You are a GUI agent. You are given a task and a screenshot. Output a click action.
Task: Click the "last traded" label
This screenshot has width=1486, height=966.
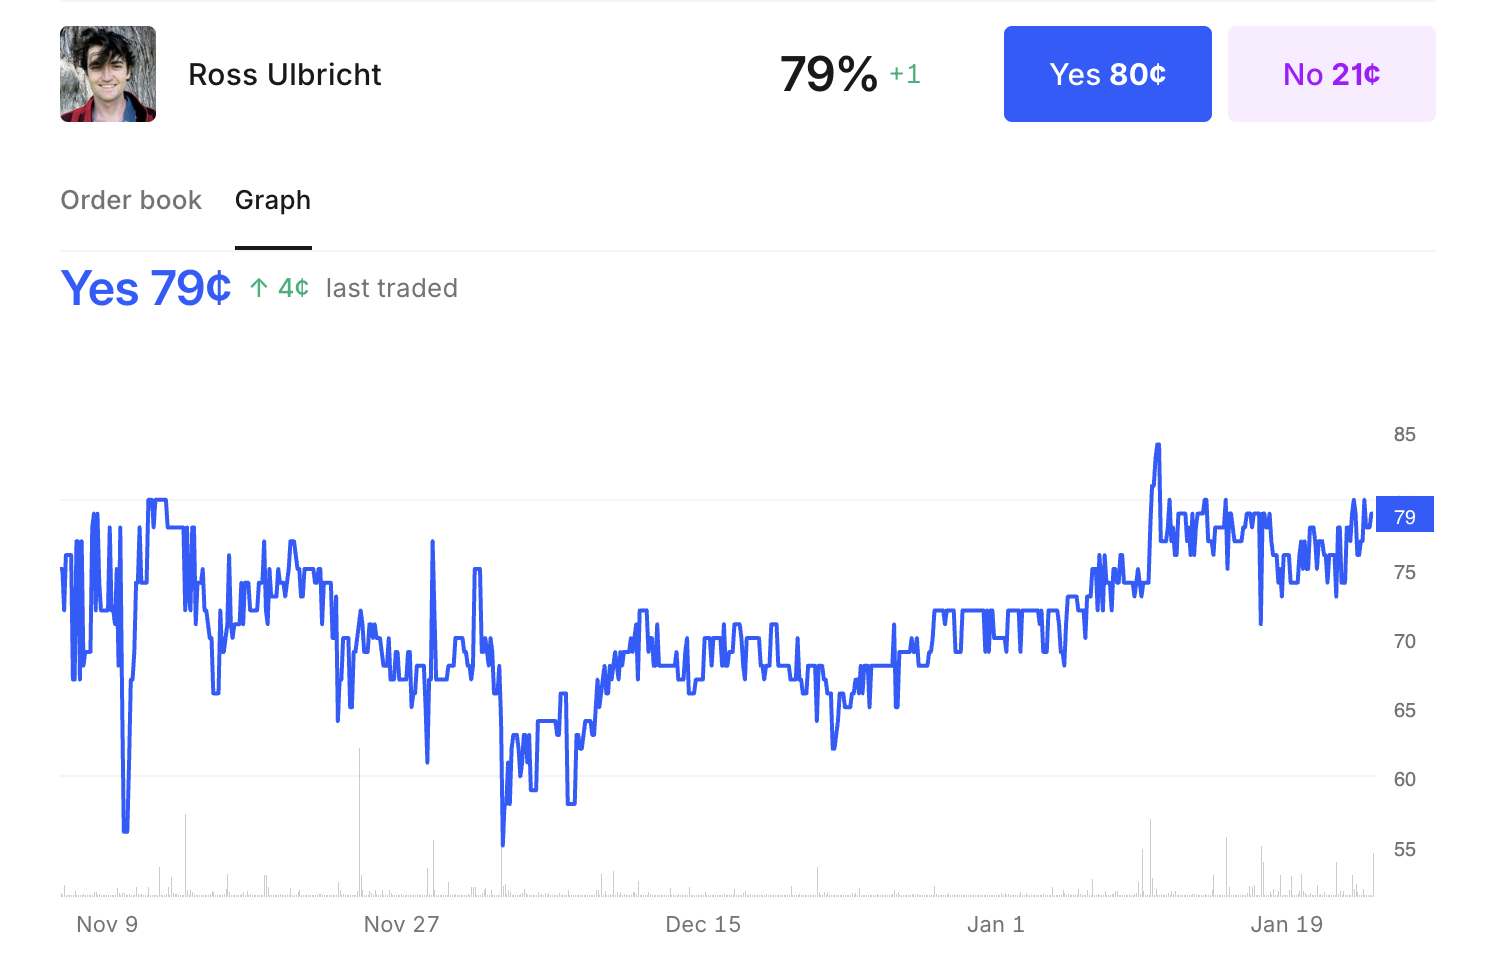[x=392, y=288]
